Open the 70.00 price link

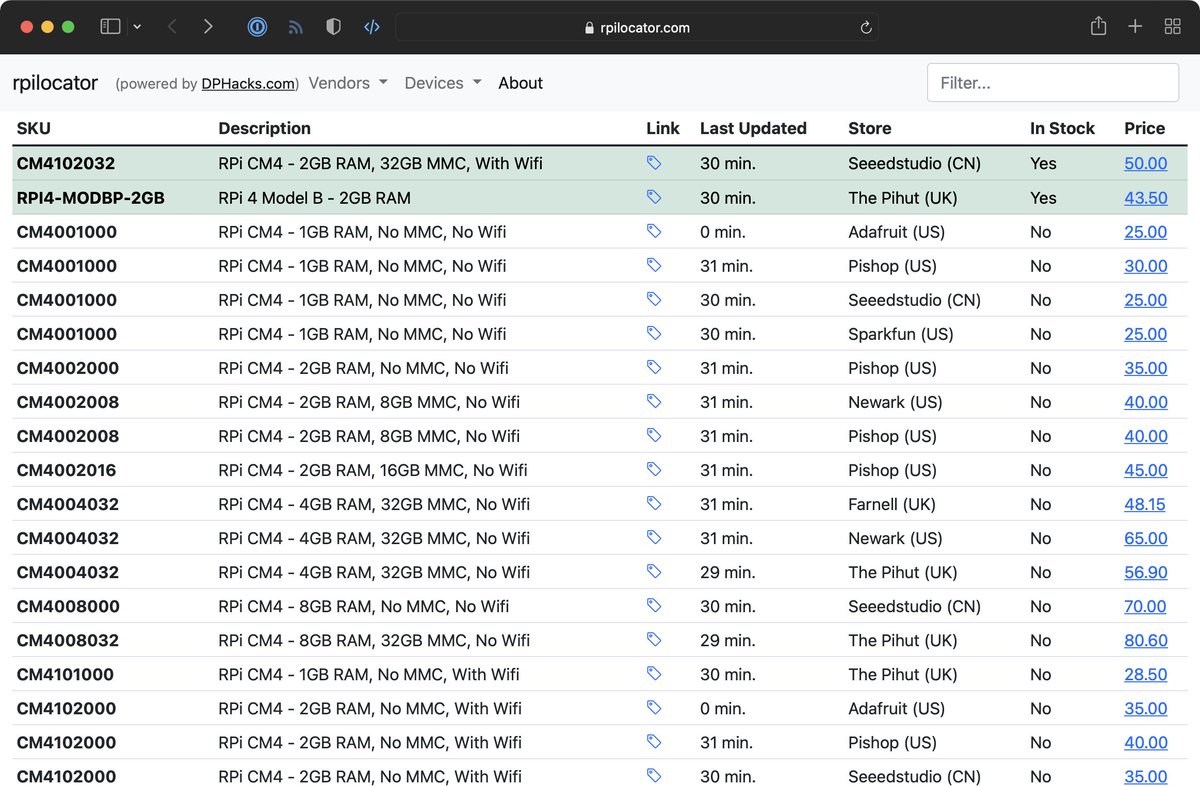1145,606
